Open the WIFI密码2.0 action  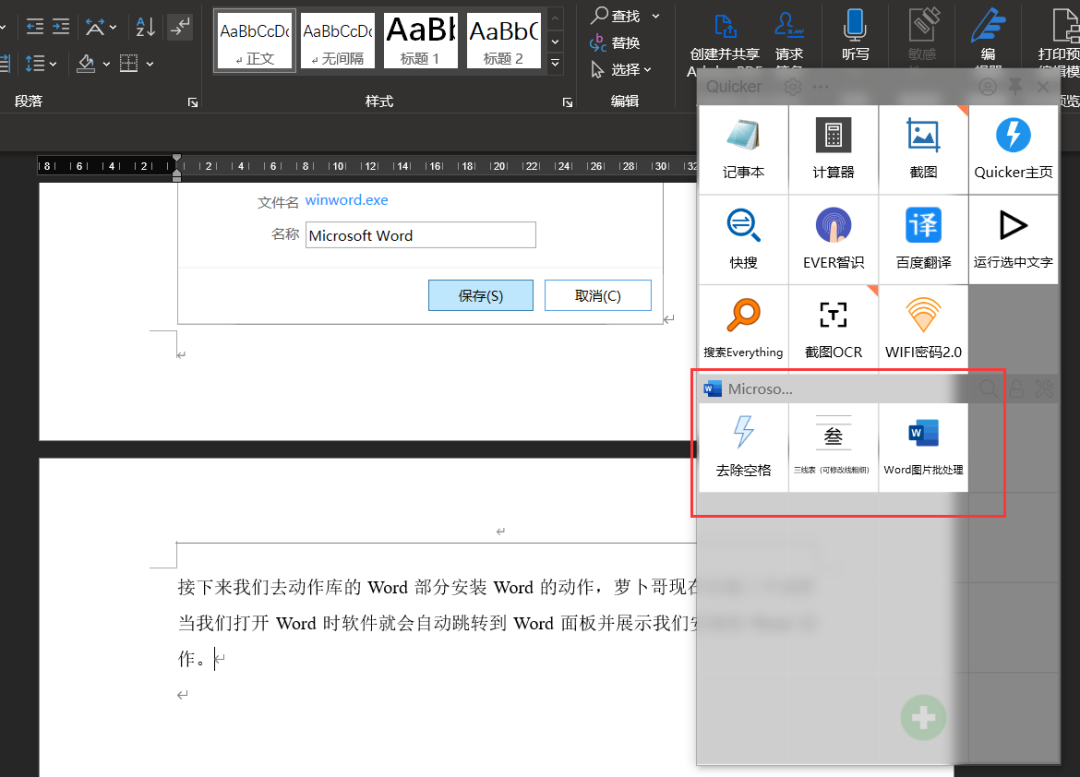pos(923,329)
